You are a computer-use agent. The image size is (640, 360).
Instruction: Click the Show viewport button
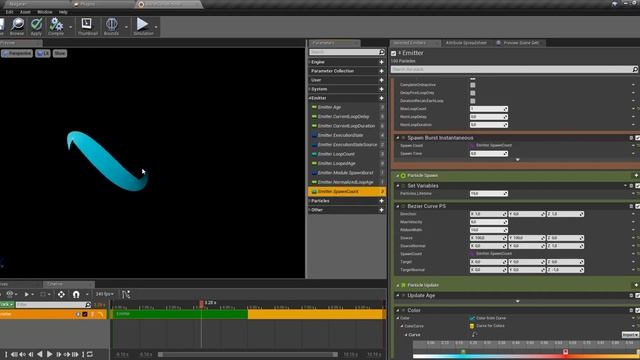[x=60, y=53]
